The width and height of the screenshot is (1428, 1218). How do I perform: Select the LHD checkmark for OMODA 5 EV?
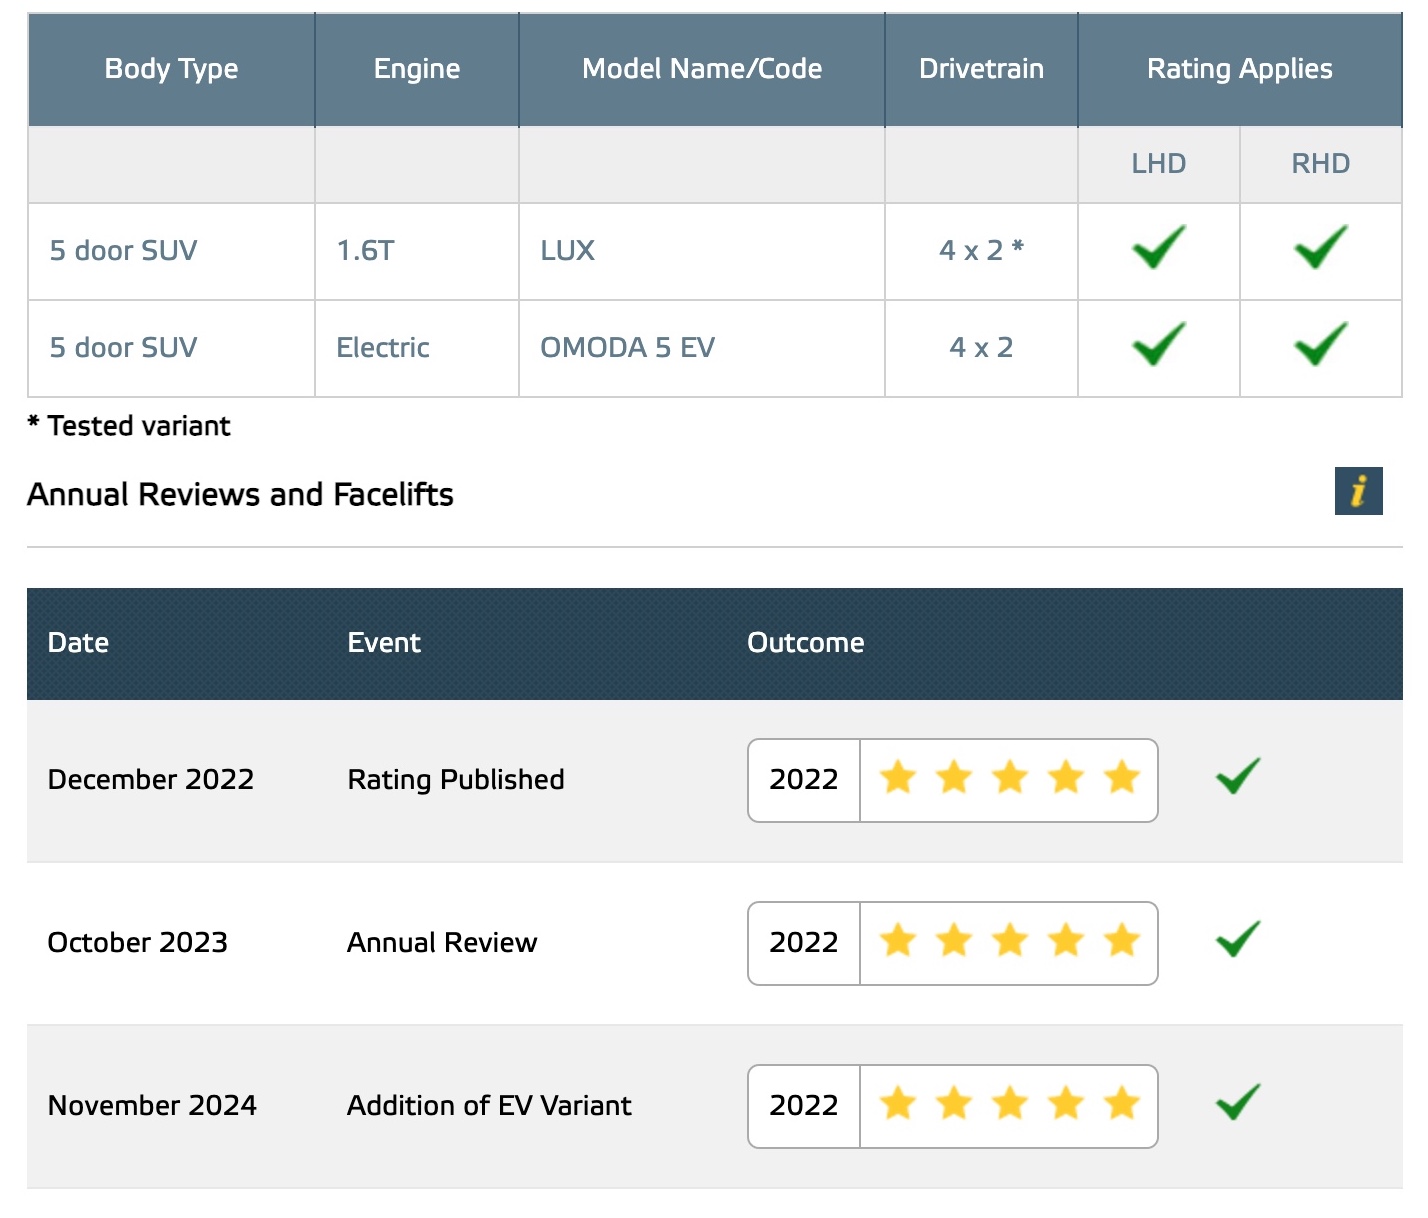tap(1159, 344)
